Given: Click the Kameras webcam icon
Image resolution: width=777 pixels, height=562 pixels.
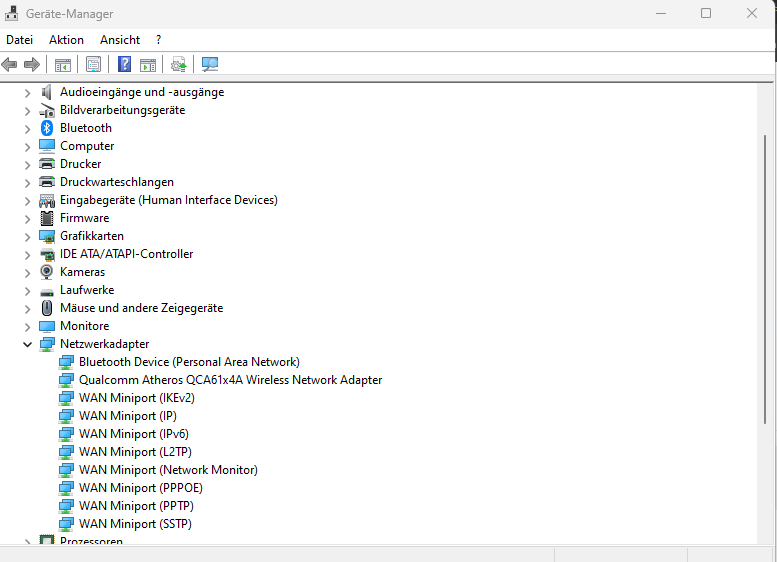Looking at the screenshot, I should [47, 272].
